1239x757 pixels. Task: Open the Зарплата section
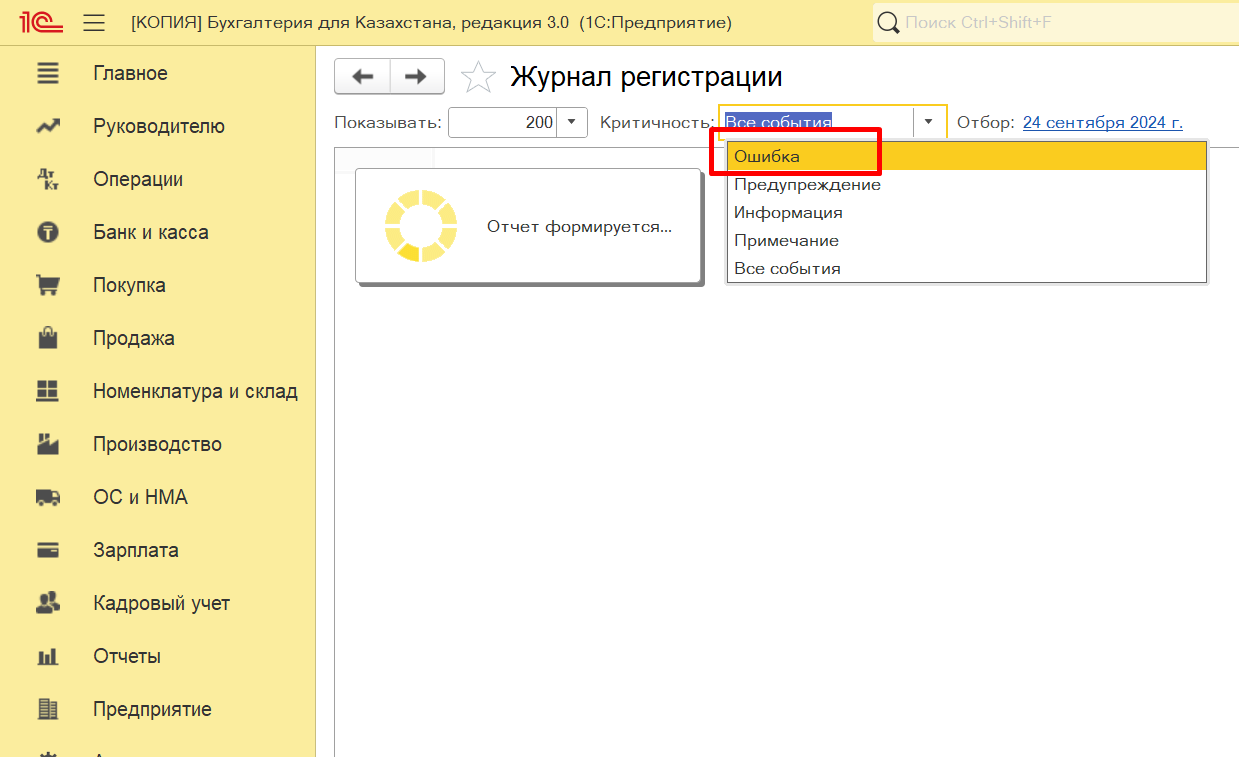[136, 550]
